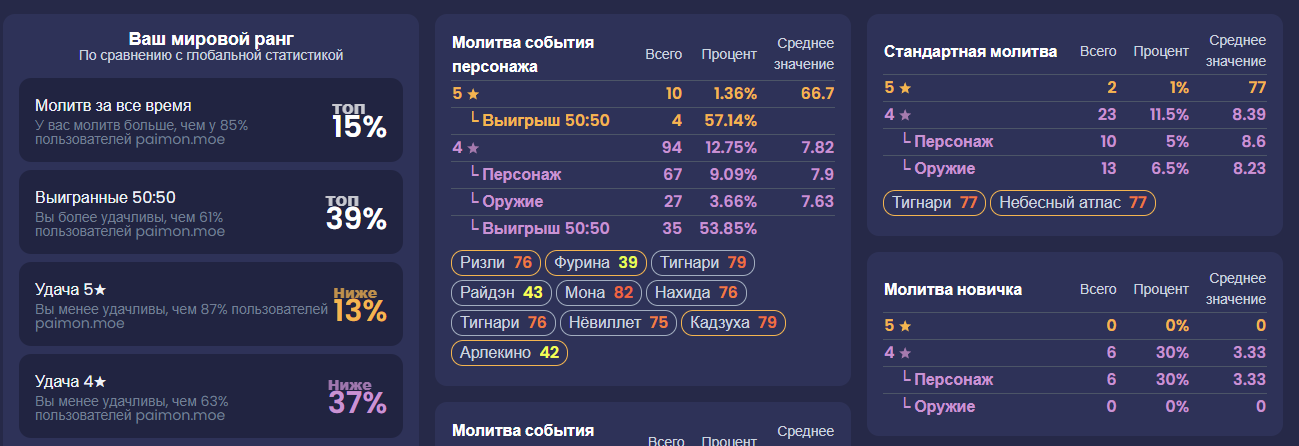Select the Нахида 76 tag
This screenshot has width=1299, height=446.
pyautogui.click(x=696, y=293)
